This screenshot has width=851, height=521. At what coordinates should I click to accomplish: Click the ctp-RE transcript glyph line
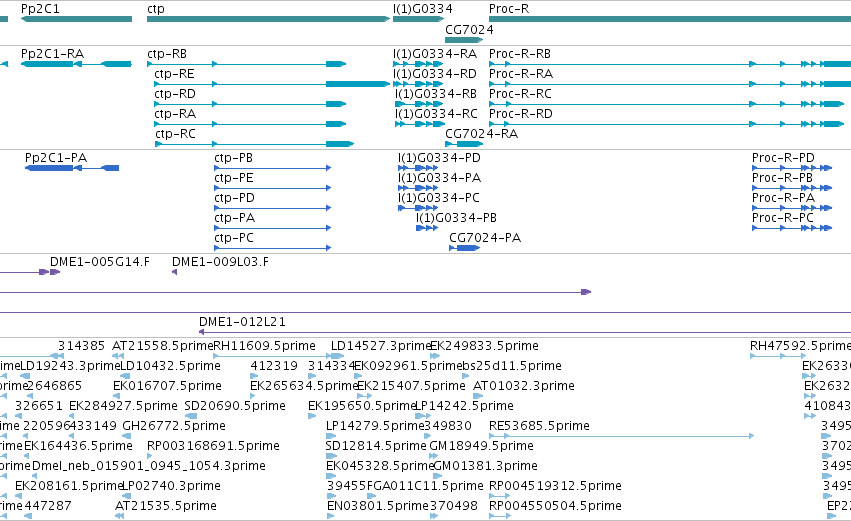[271, 84]
